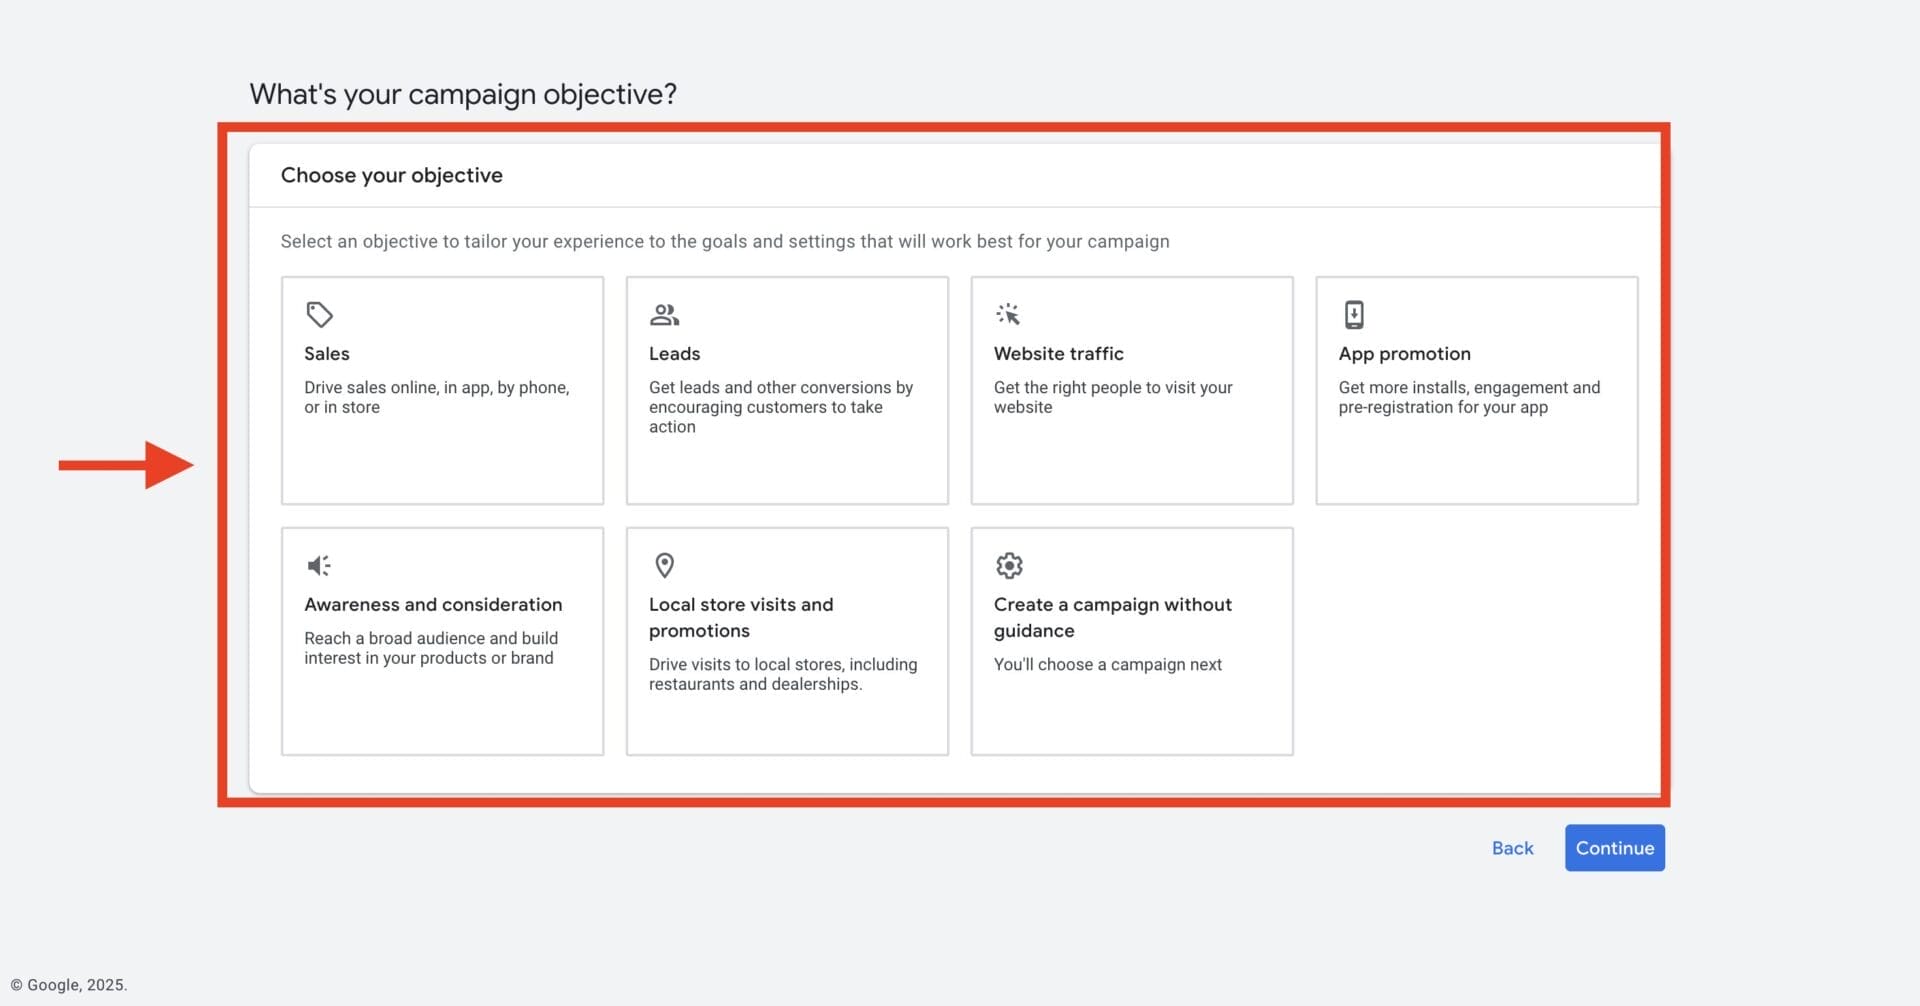Screen dimensions: 1920x1006
Task: Click the Leads card description text
Action: [x=781, y=407]
